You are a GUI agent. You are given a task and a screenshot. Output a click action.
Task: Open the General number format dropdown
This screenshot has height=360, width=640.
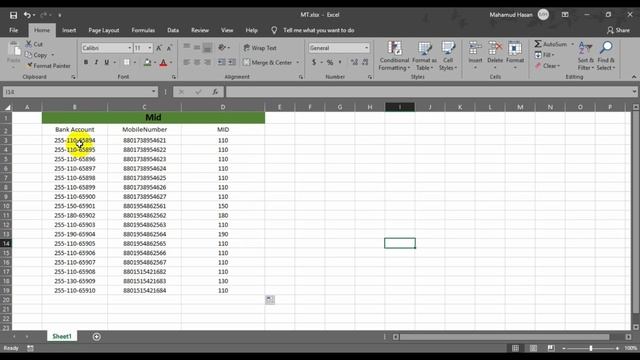[366, 48]
